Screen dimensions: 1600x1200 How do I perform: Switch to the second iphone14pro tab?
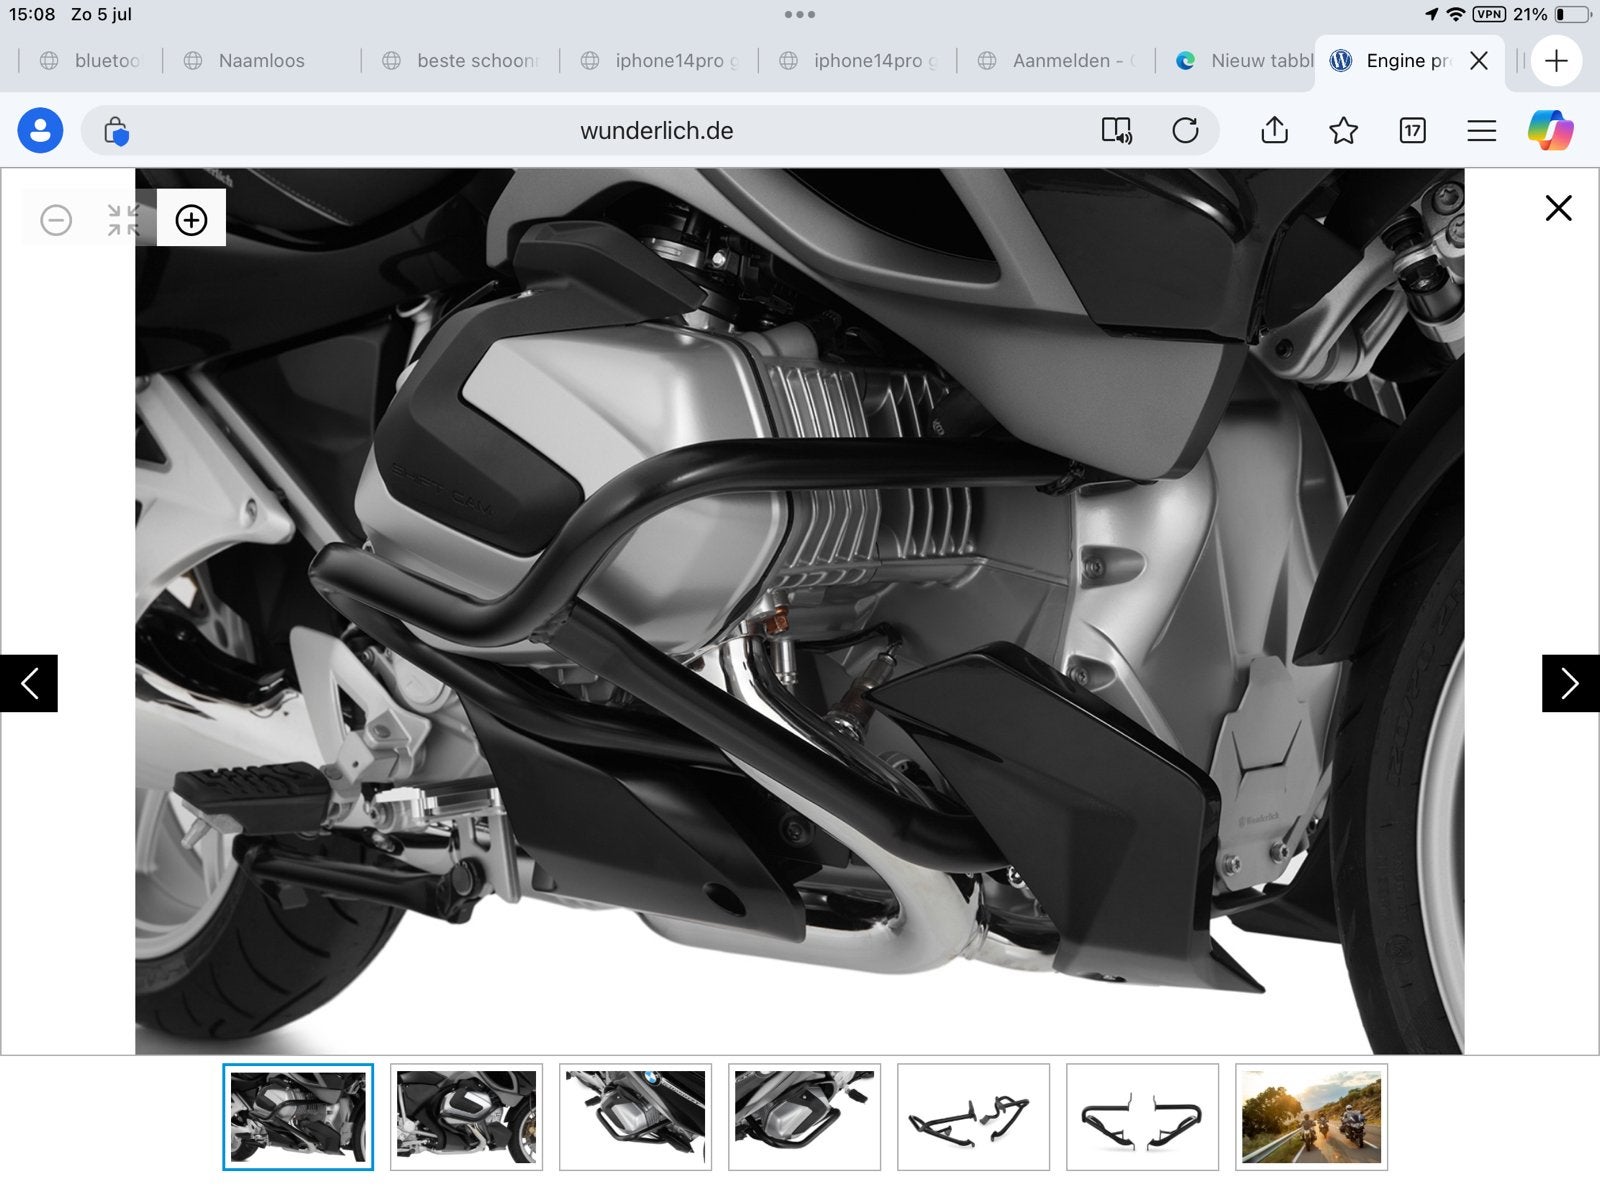point(857,61)
